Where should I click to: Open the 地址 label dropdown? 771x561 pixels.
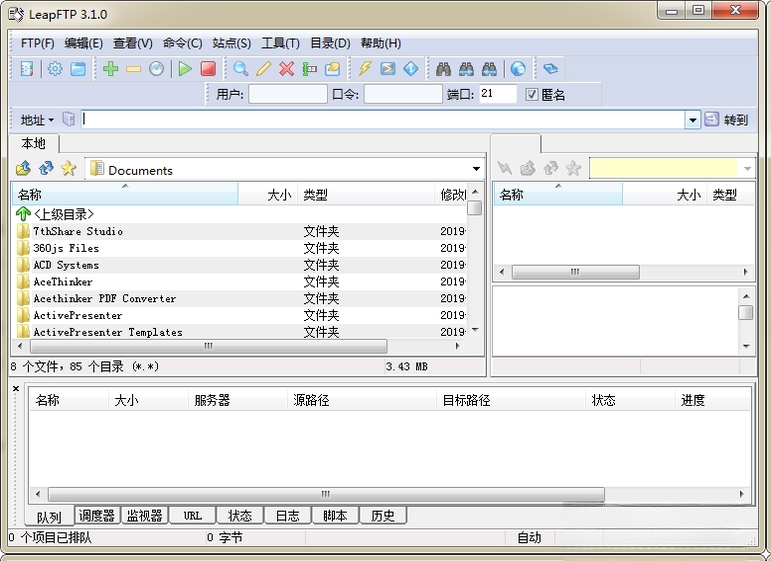[37, 120]
